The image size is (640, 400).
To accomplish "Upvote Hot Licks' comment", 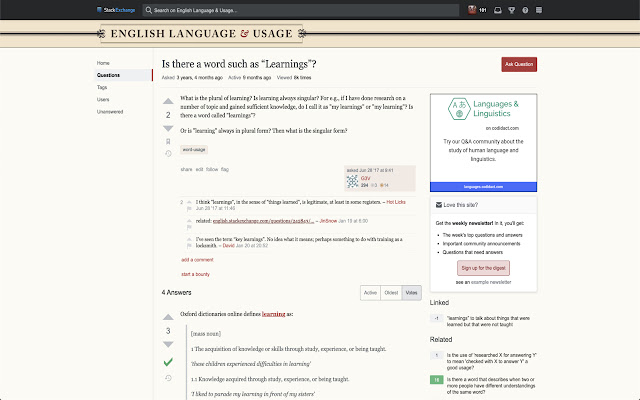I will pos(189,202).
